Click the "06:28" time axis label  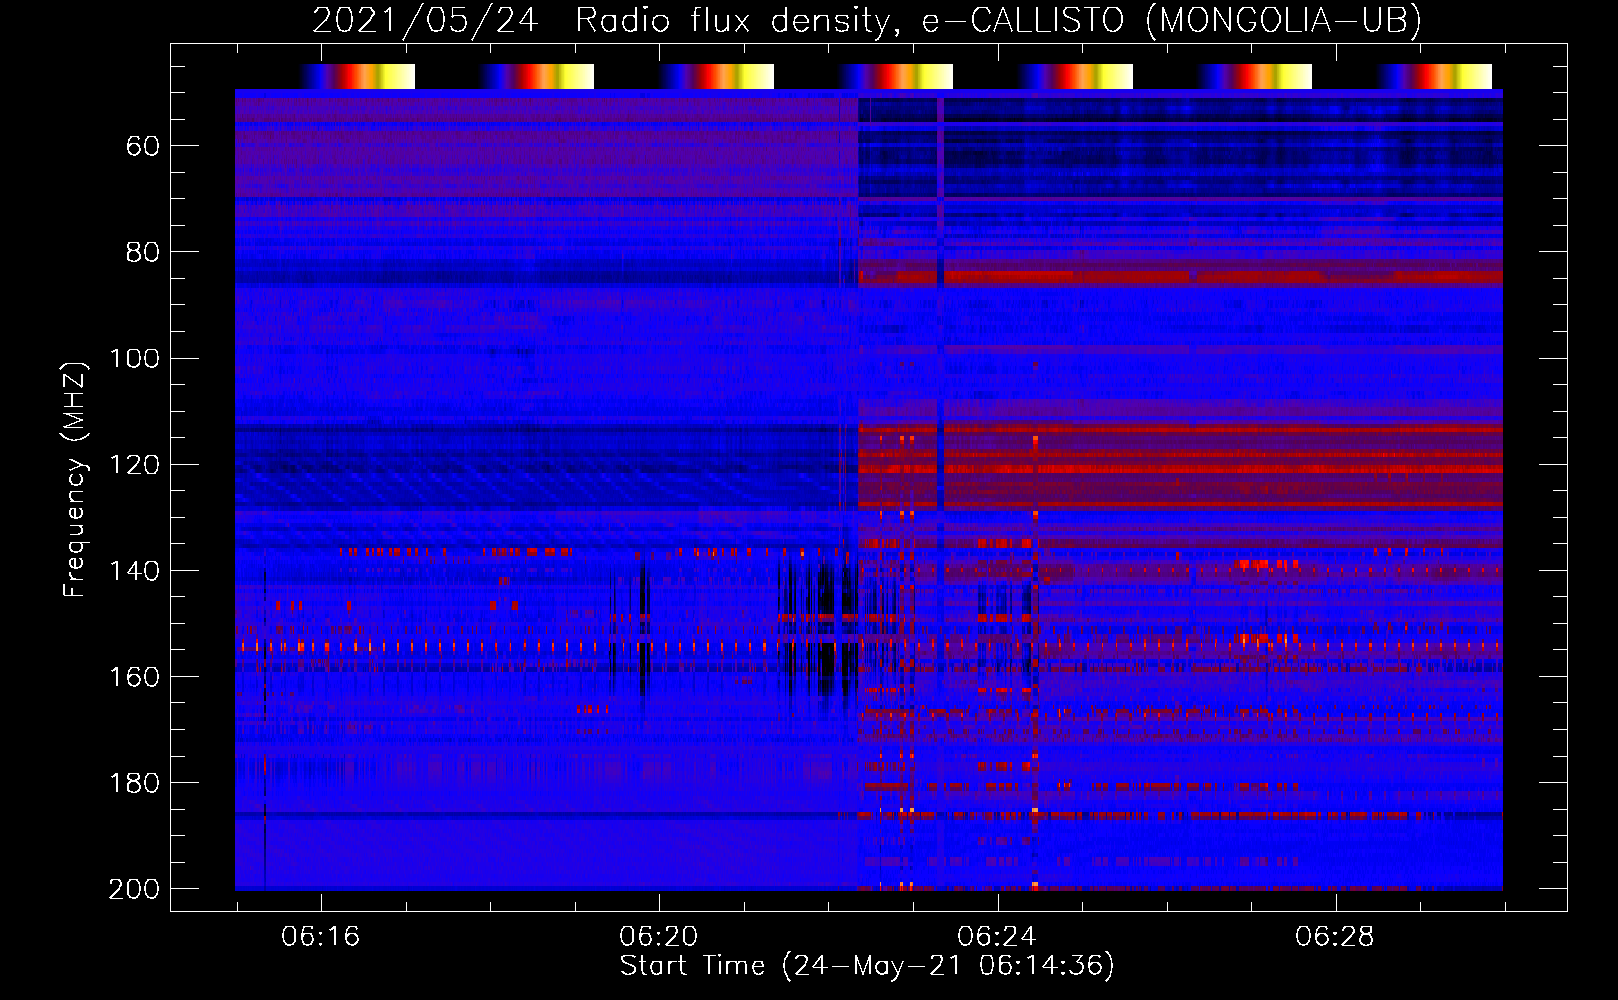[1334, 937]
